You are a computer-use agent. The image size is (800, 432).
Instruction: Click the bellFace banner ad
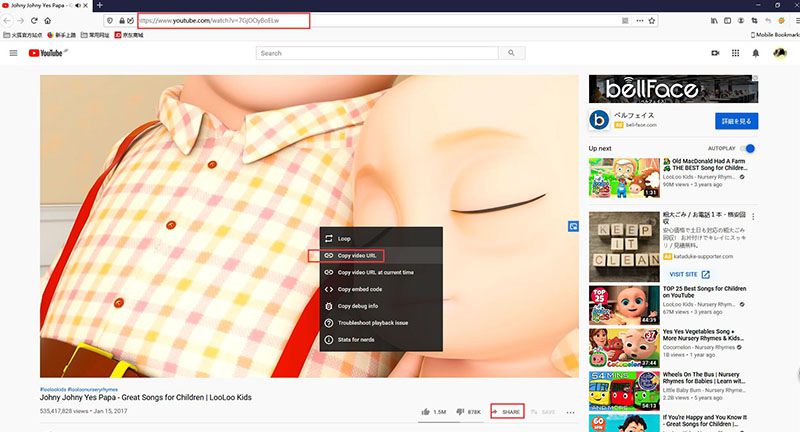pyautogui.click(x=673, y=89)
